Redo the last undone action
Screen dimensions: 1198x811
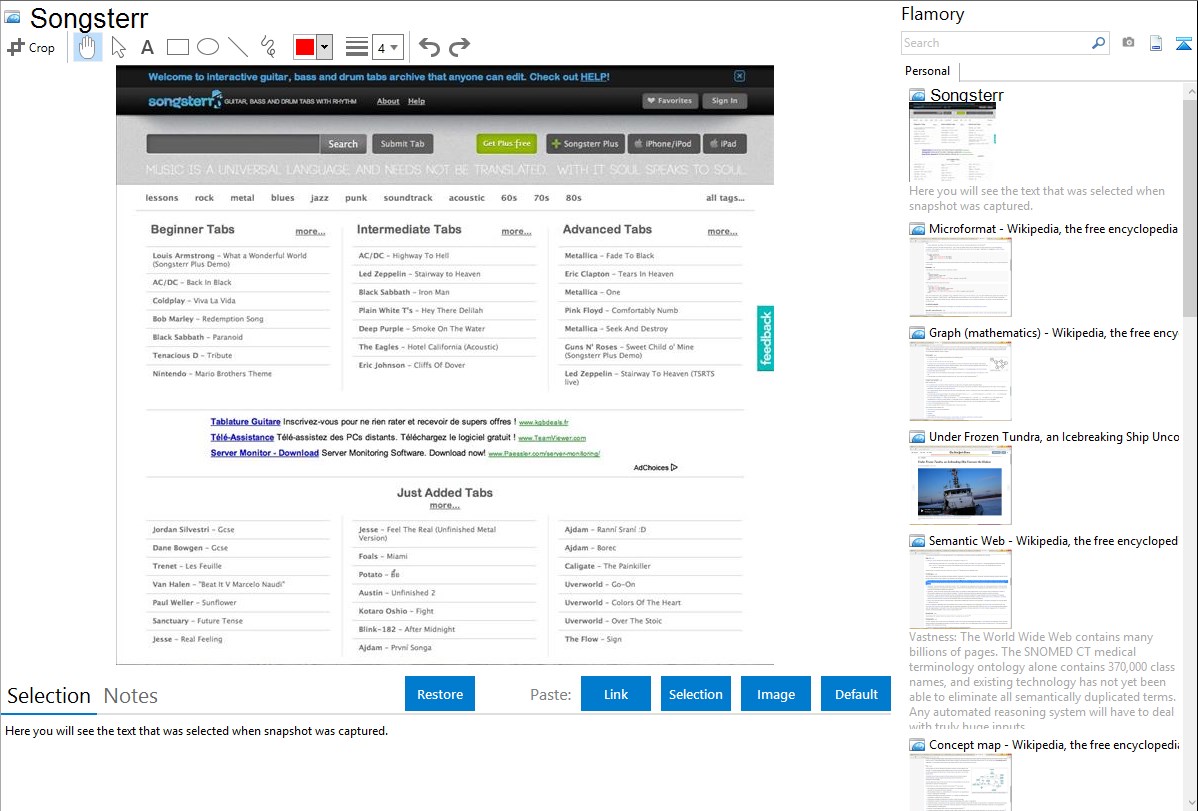point(459,47)
